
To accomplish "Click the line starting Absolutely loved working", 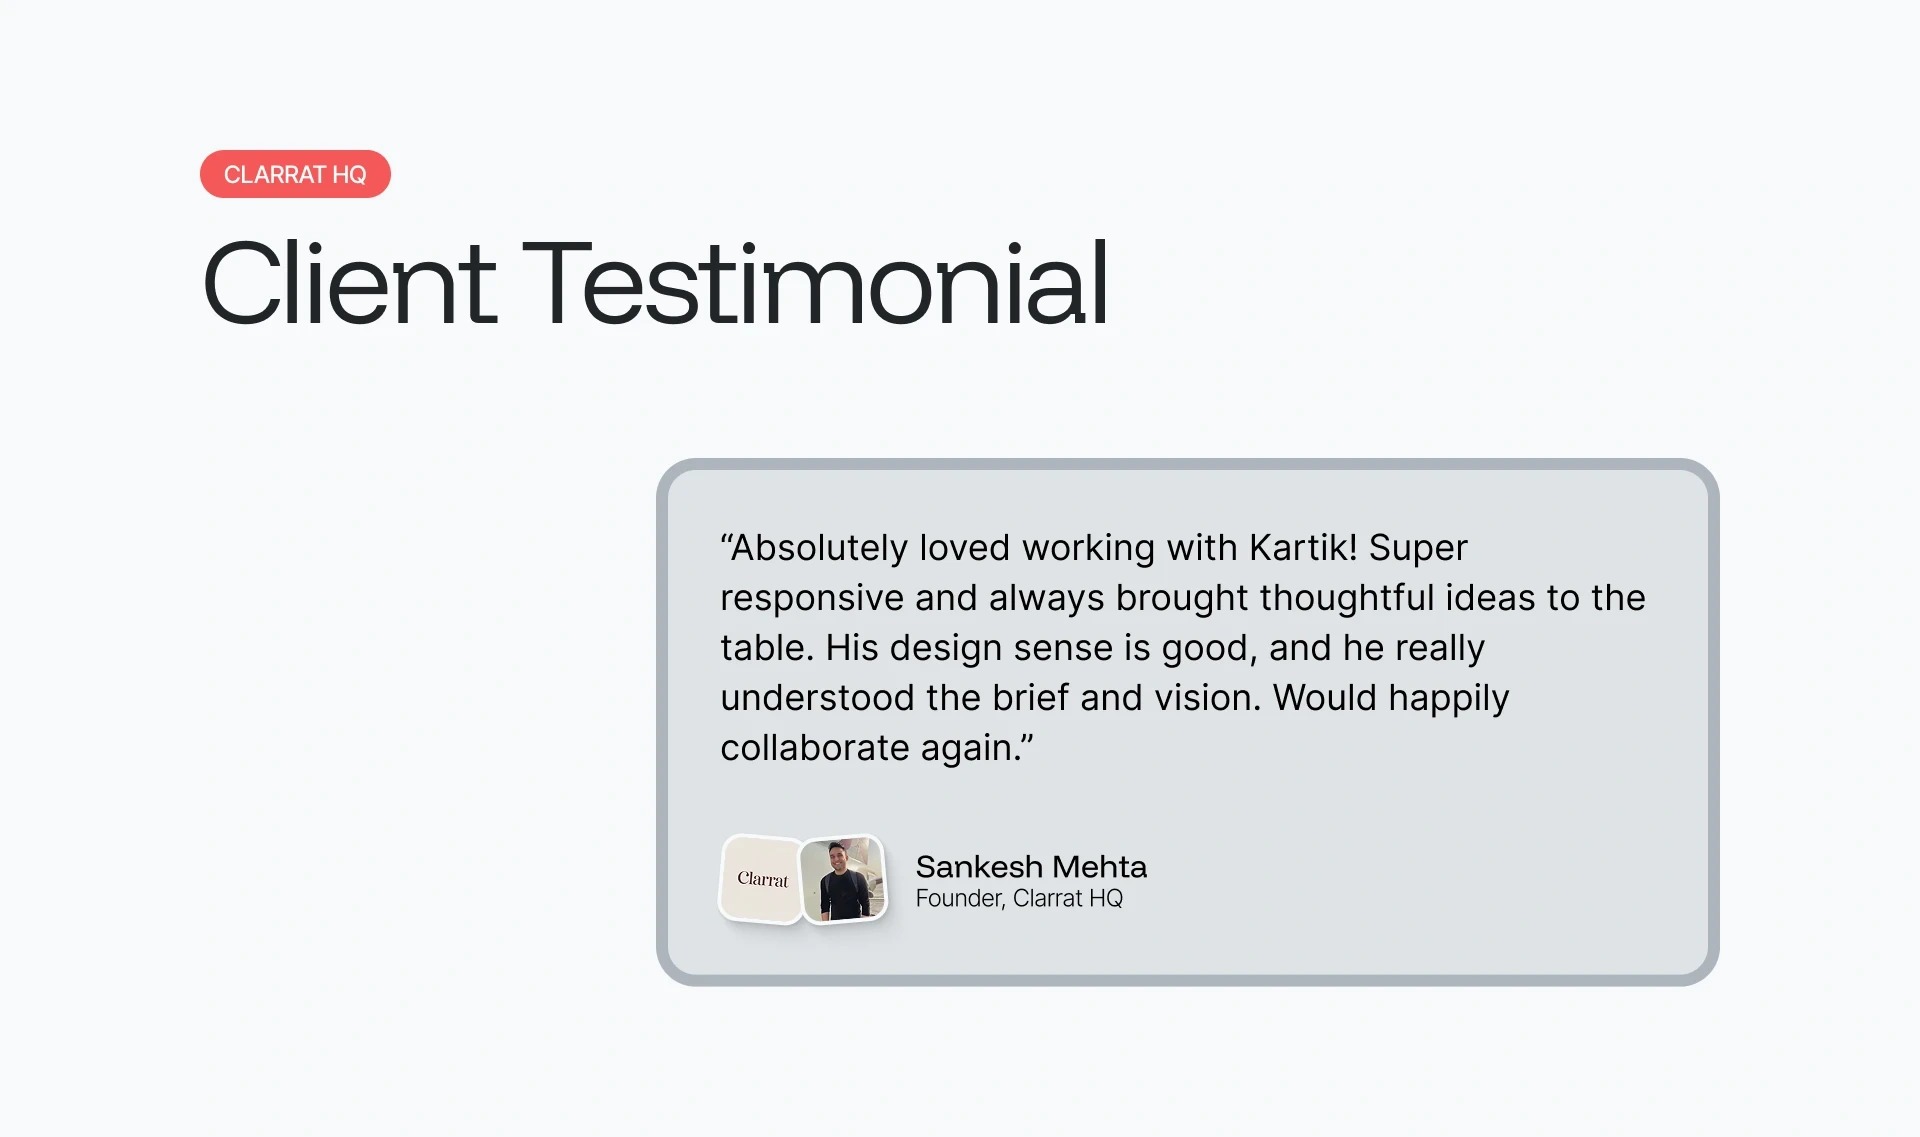I will coord(1094,548).
